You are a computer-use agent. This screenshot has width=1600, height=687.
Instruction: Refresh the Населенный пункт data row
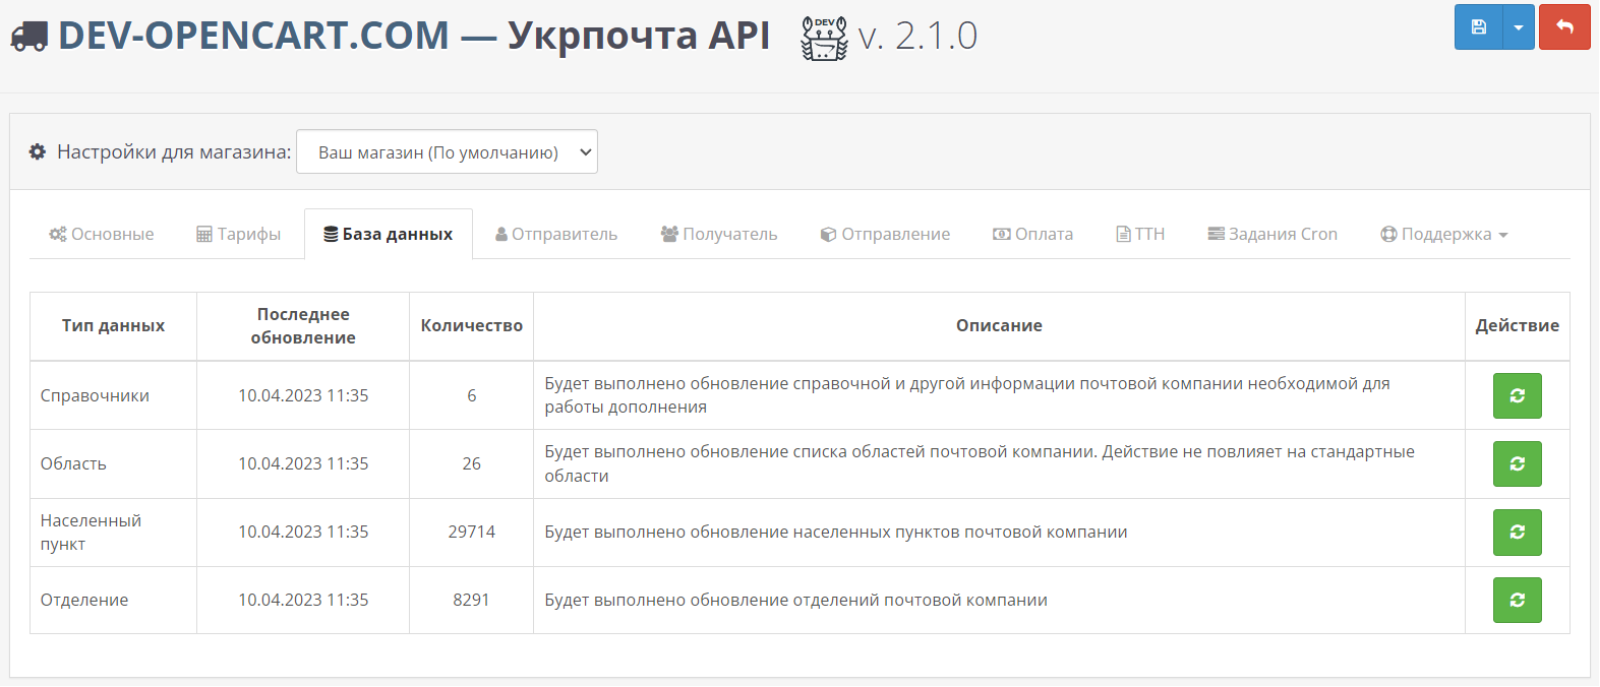(x=1517, y=532)
